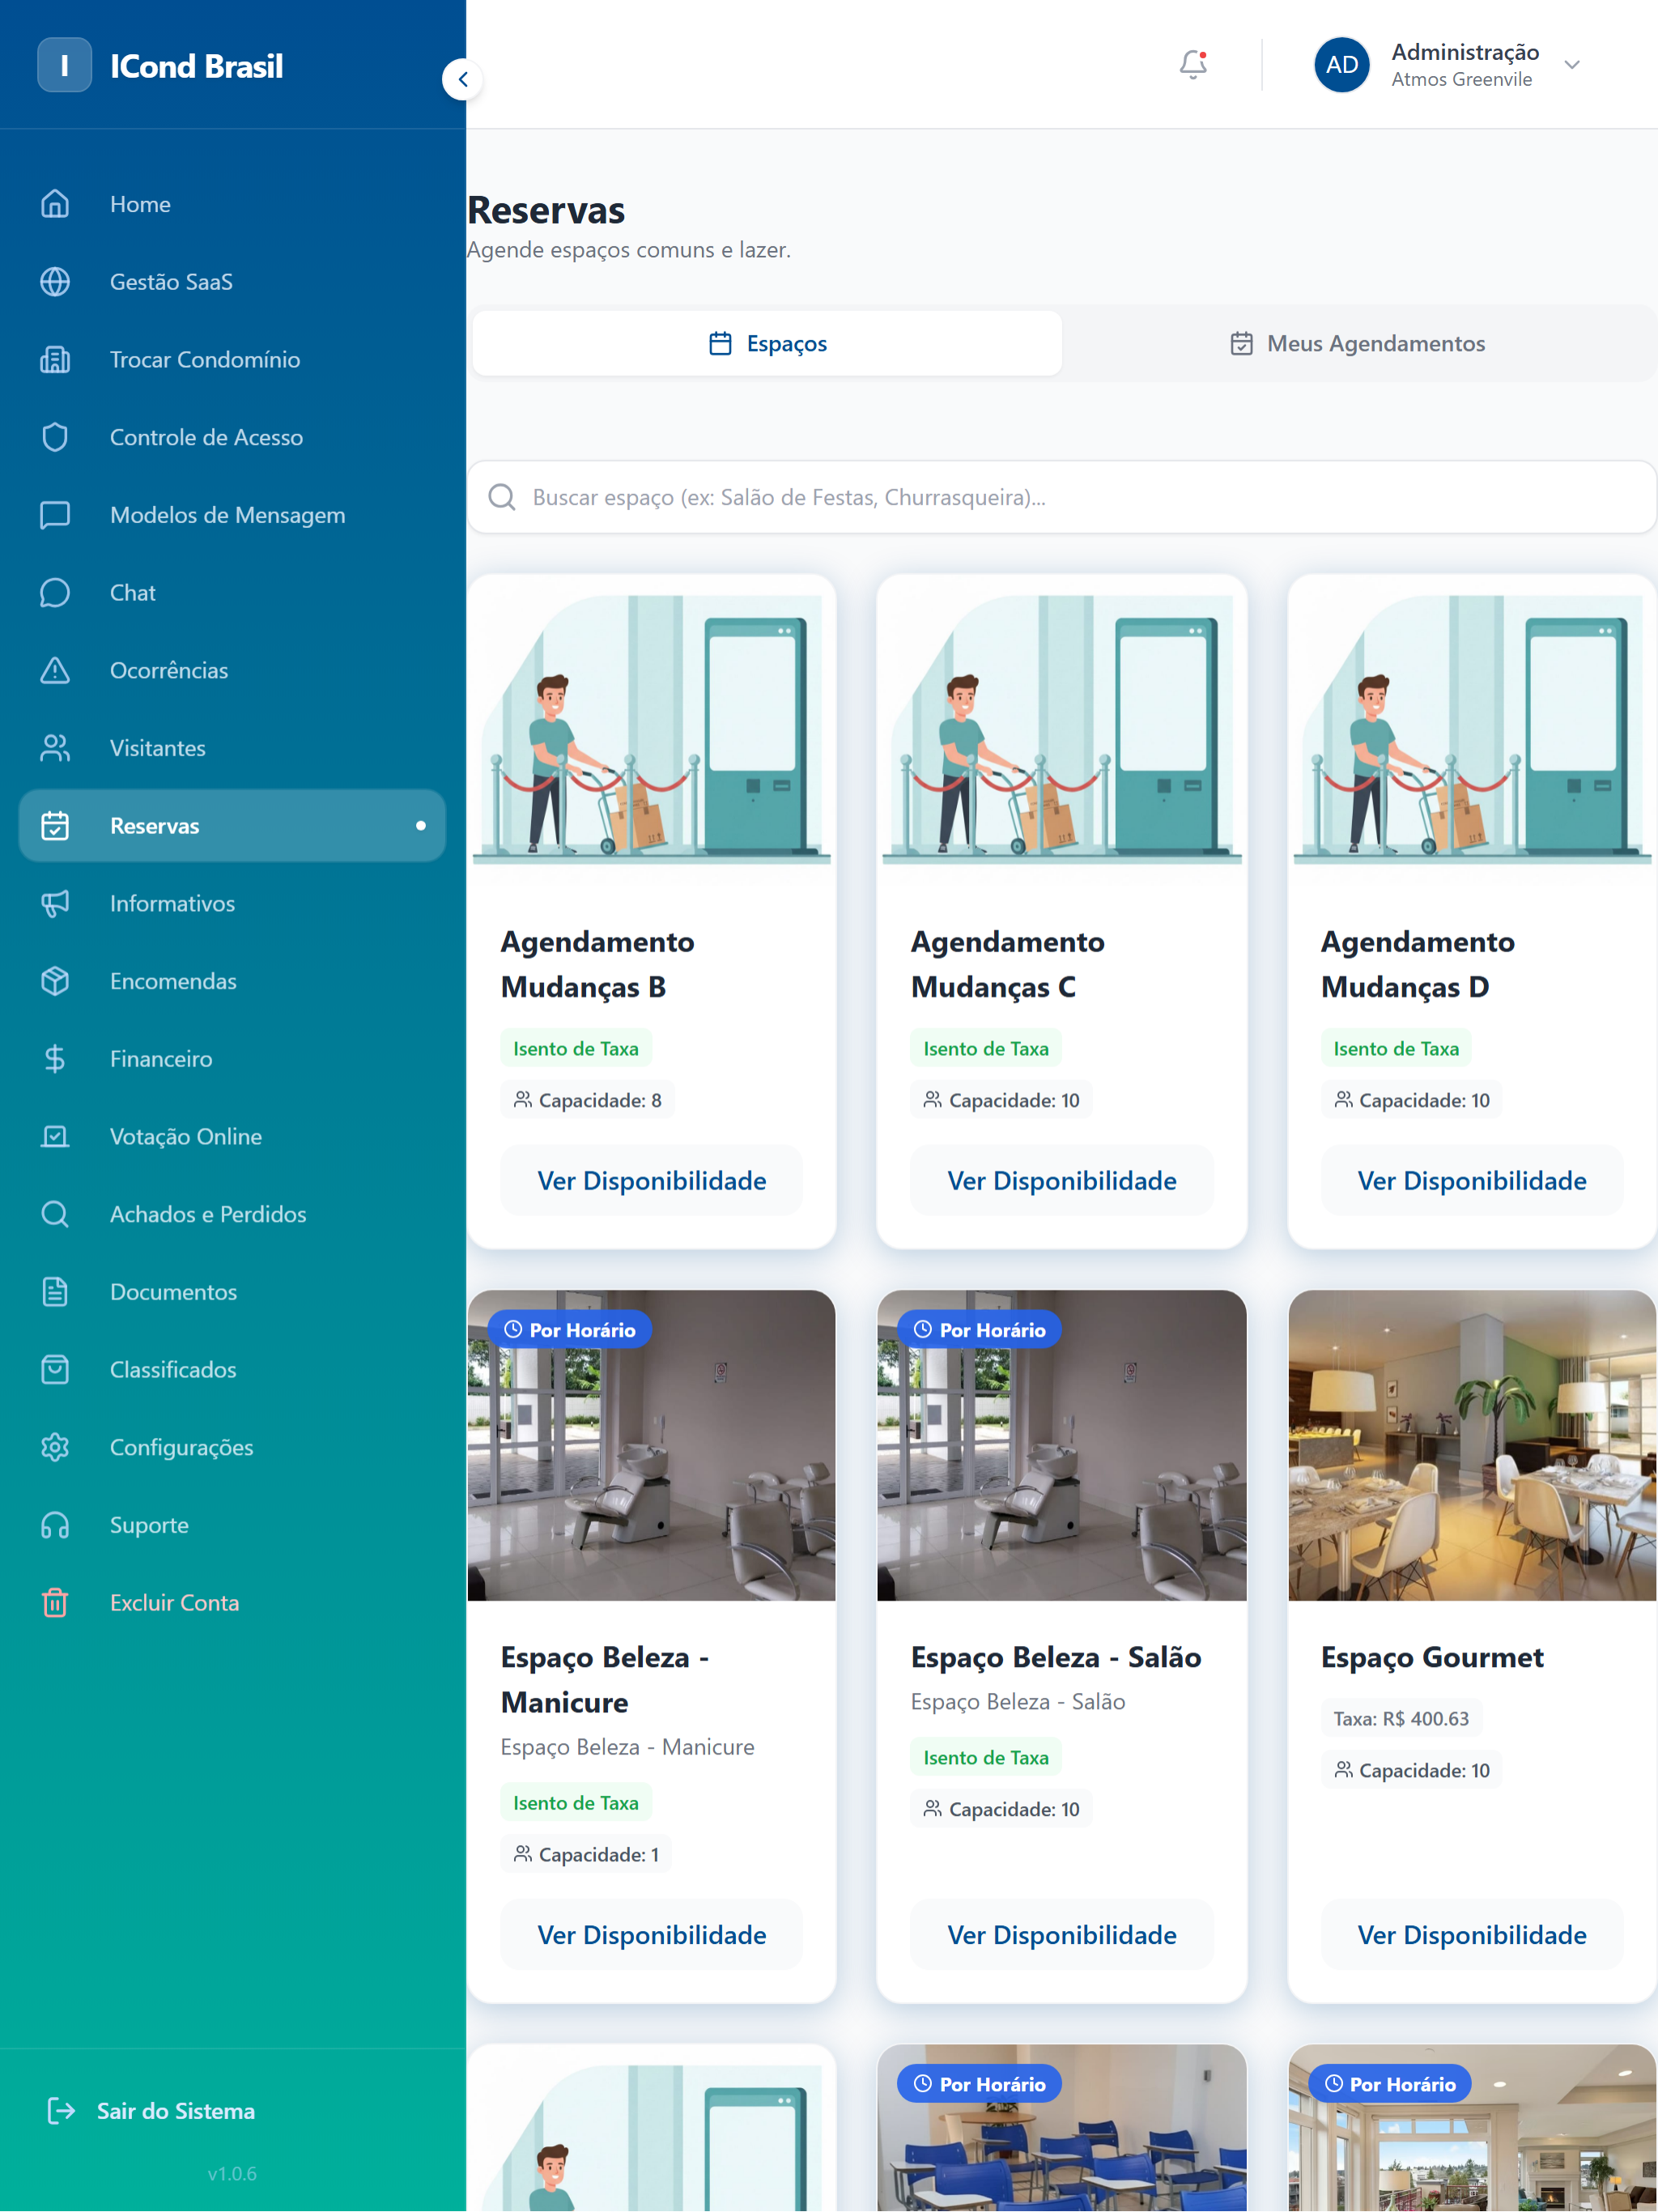Click the Informativos megaphone icon
The height and width of the screenshot is (2212, 1658).
point(55,904)
